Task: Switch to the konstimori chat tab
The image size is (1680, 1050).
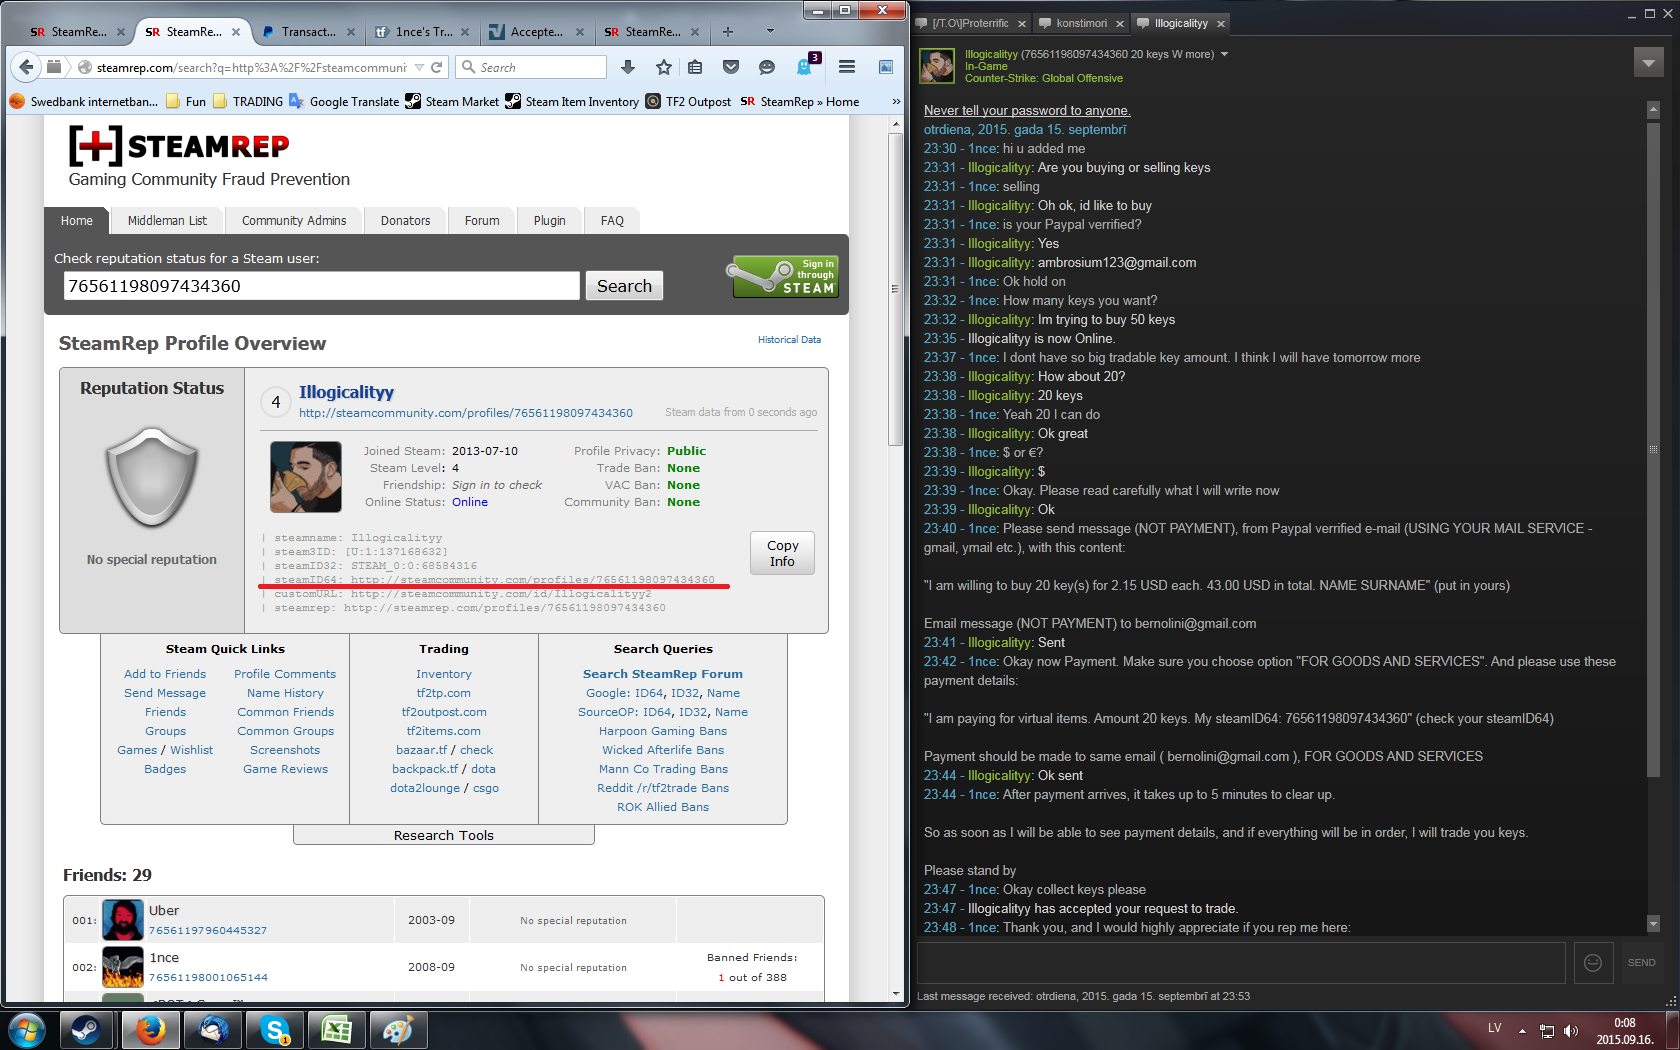Action: click(x=1080, y=23)
